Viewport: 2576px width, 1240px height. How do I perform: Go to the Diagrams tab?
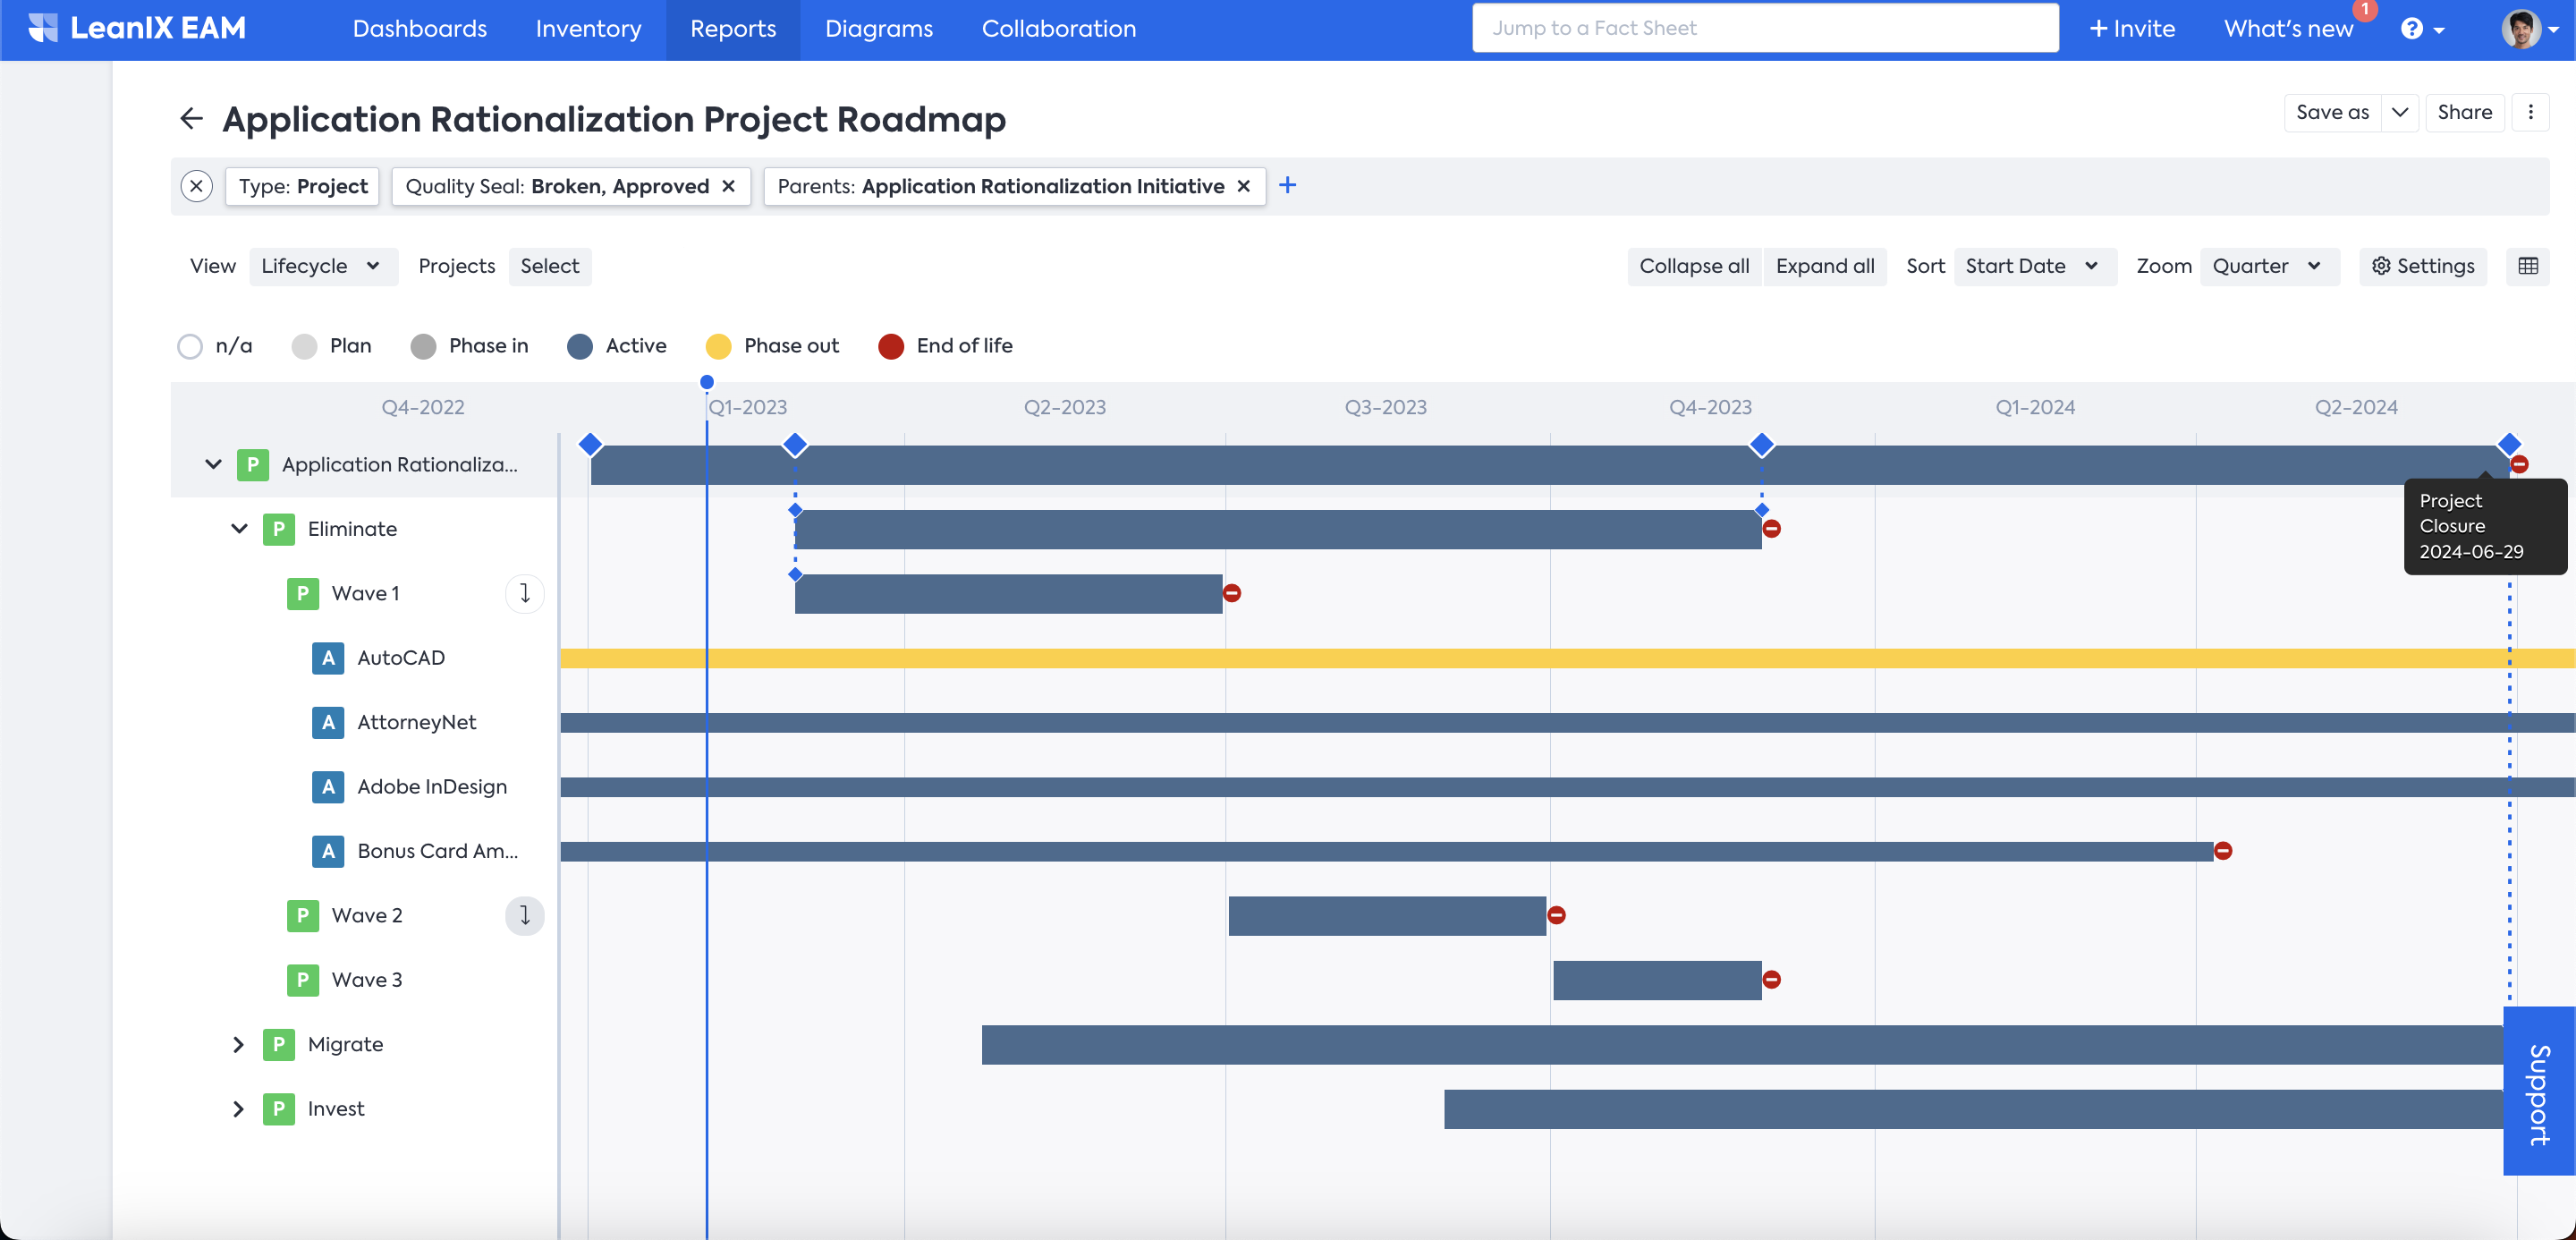point(878,29)
